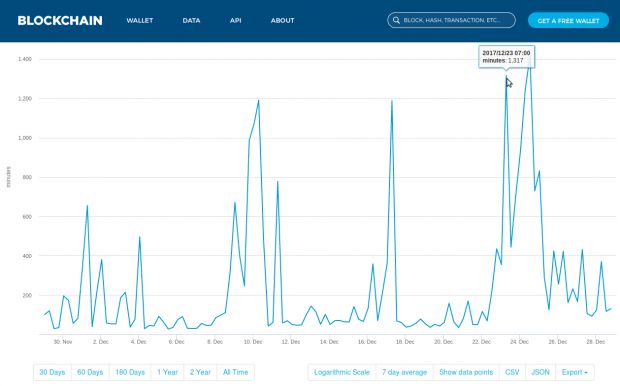
Task: Click the 12. Dec x-axis label
Action: [291, 342]
